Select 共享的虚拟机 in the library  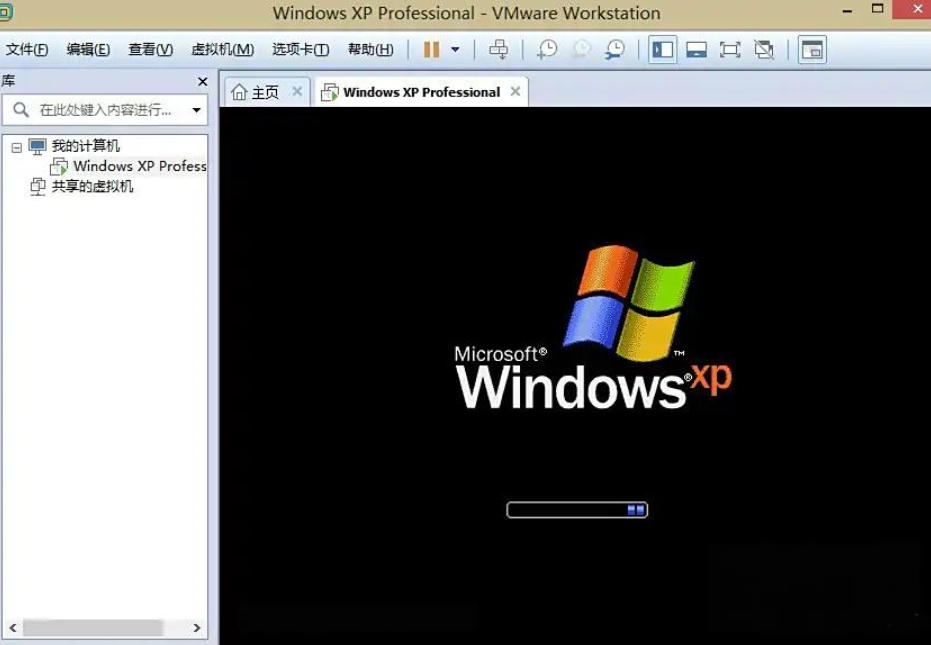(x=92, y=186)
